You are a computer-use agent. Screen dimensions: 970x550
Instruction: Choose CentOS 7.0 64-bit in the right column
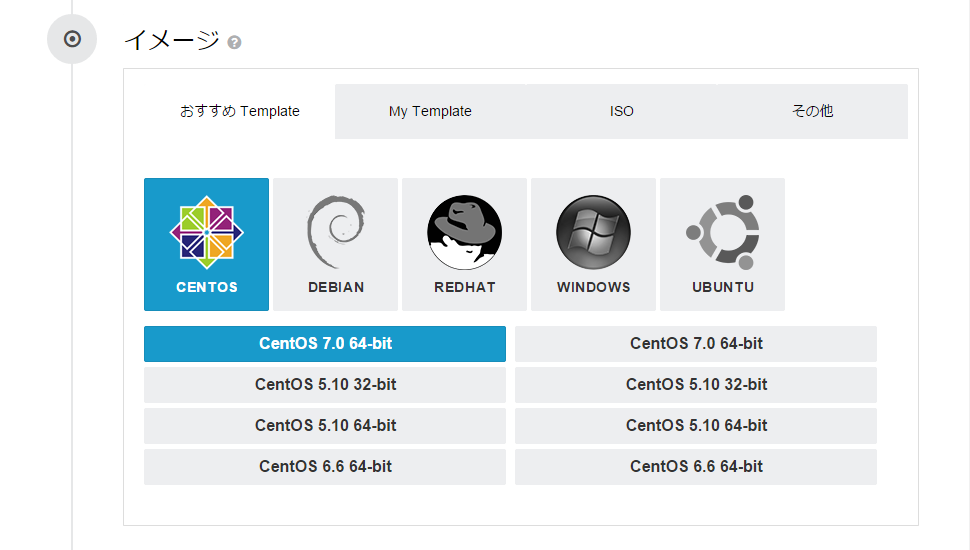696,344
